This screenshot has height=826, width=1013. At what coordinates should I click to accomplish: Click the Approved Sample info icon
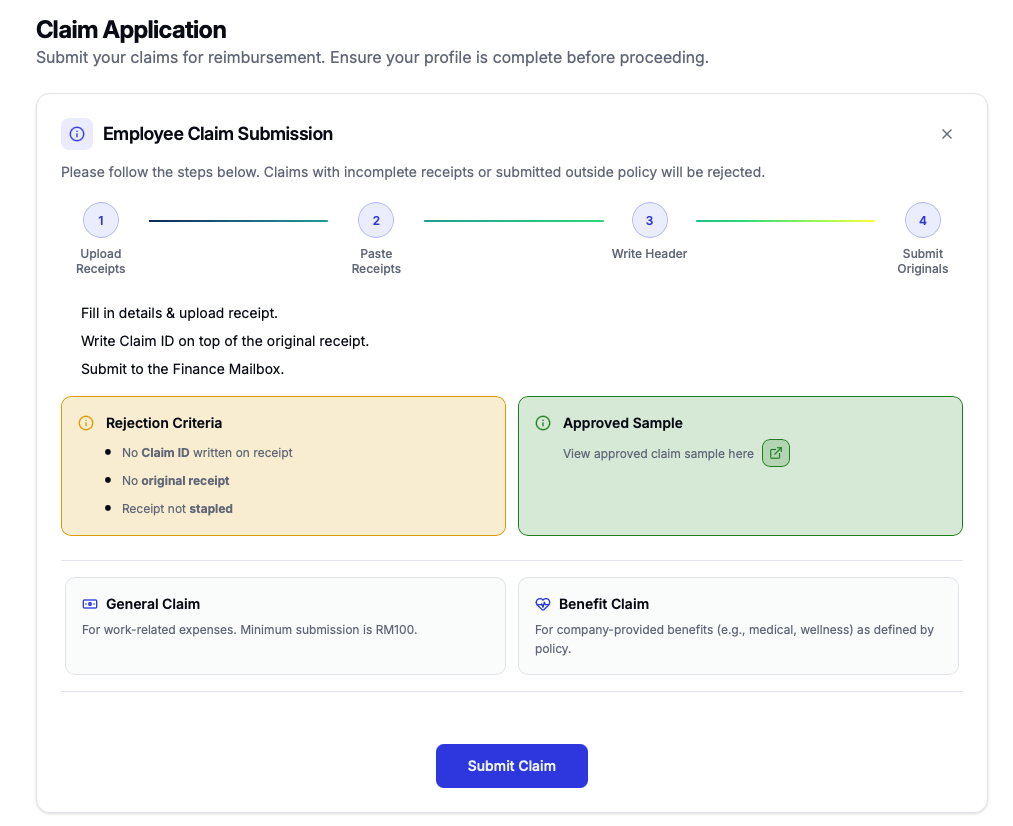pyautogui.click(x=543, y=423)
